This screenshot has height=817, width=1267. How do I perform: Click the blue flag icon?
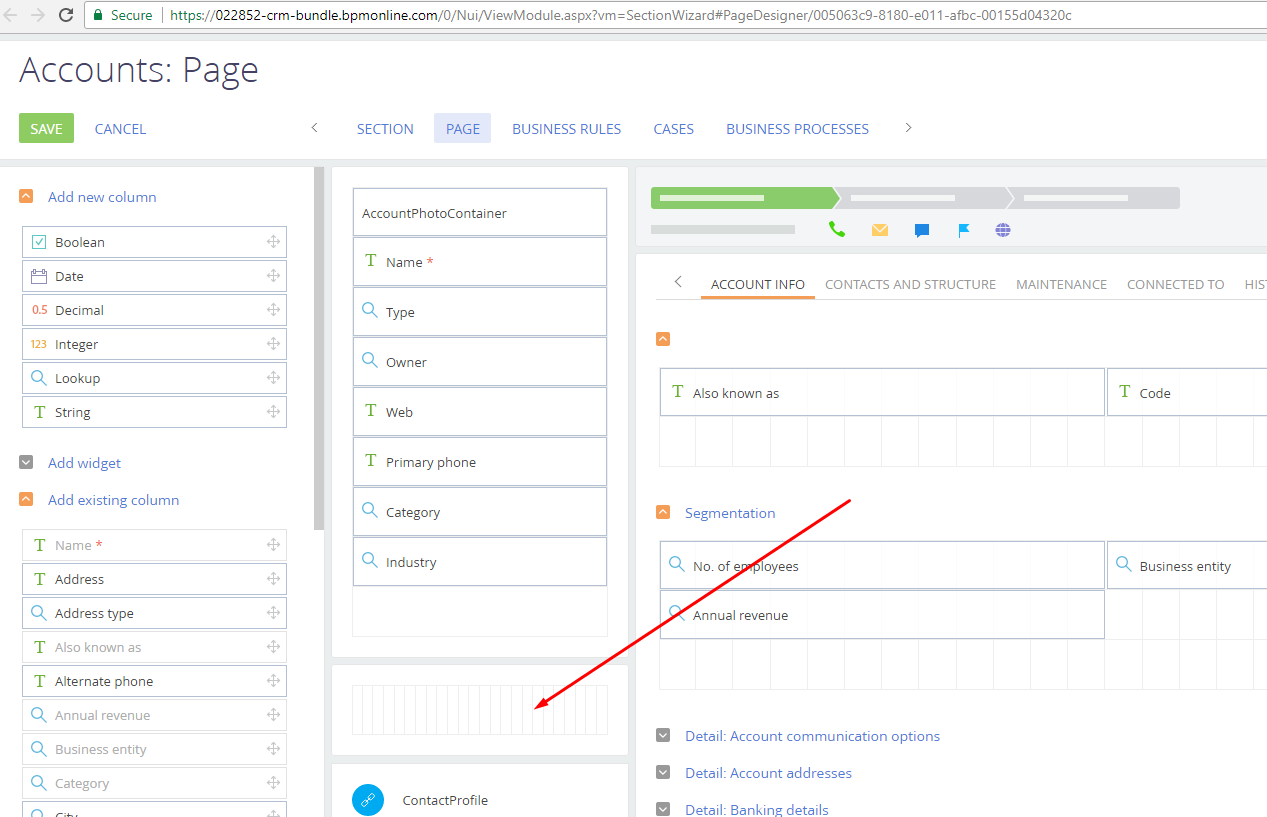[964, 230]
